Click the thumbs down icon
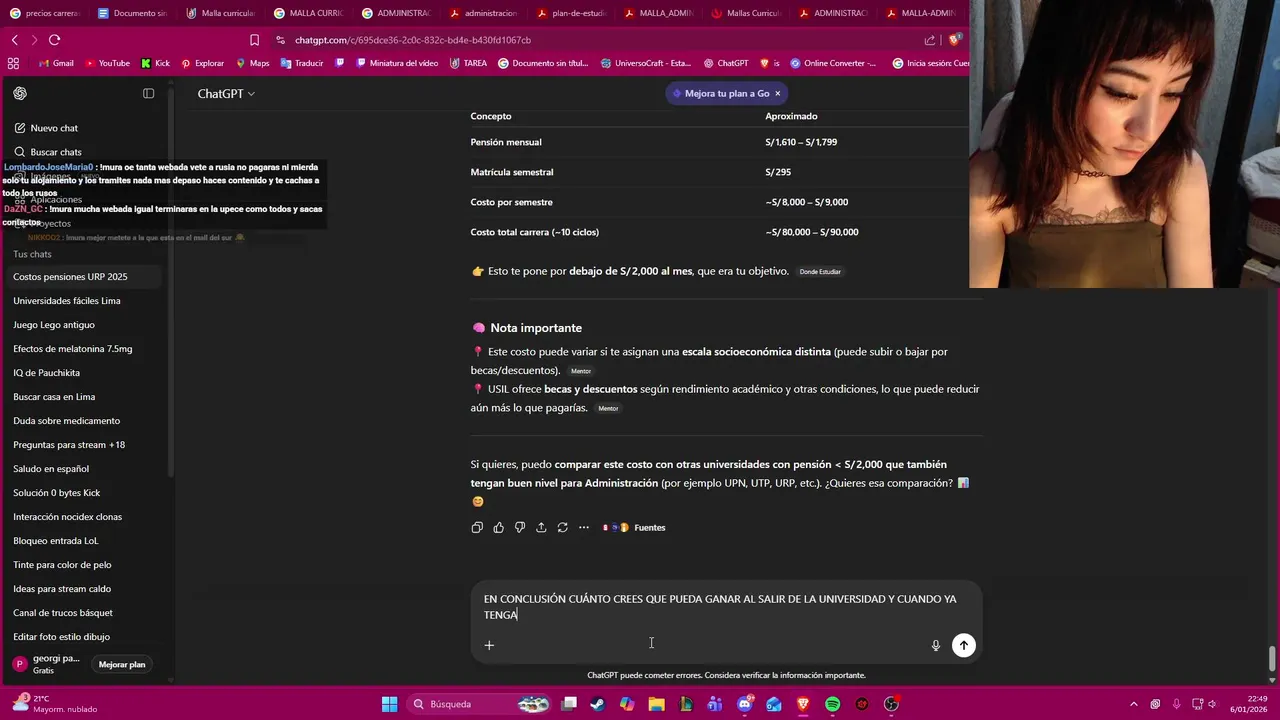The image size is (1280, 720). point(520,527)
